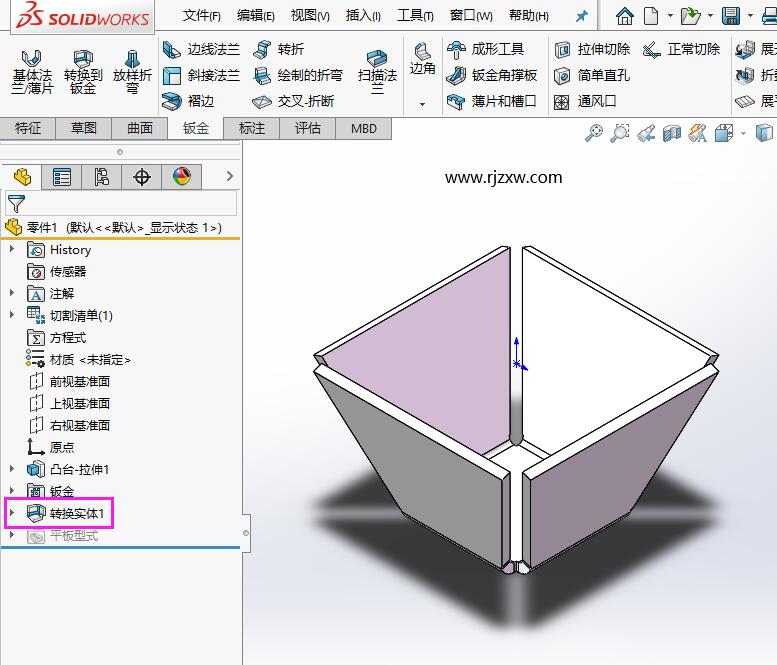Screen dimensions: 777x665
Task: Select the 斜接法兰 miter flange tool
Action: pyautogui.click(x=201, y=75)
